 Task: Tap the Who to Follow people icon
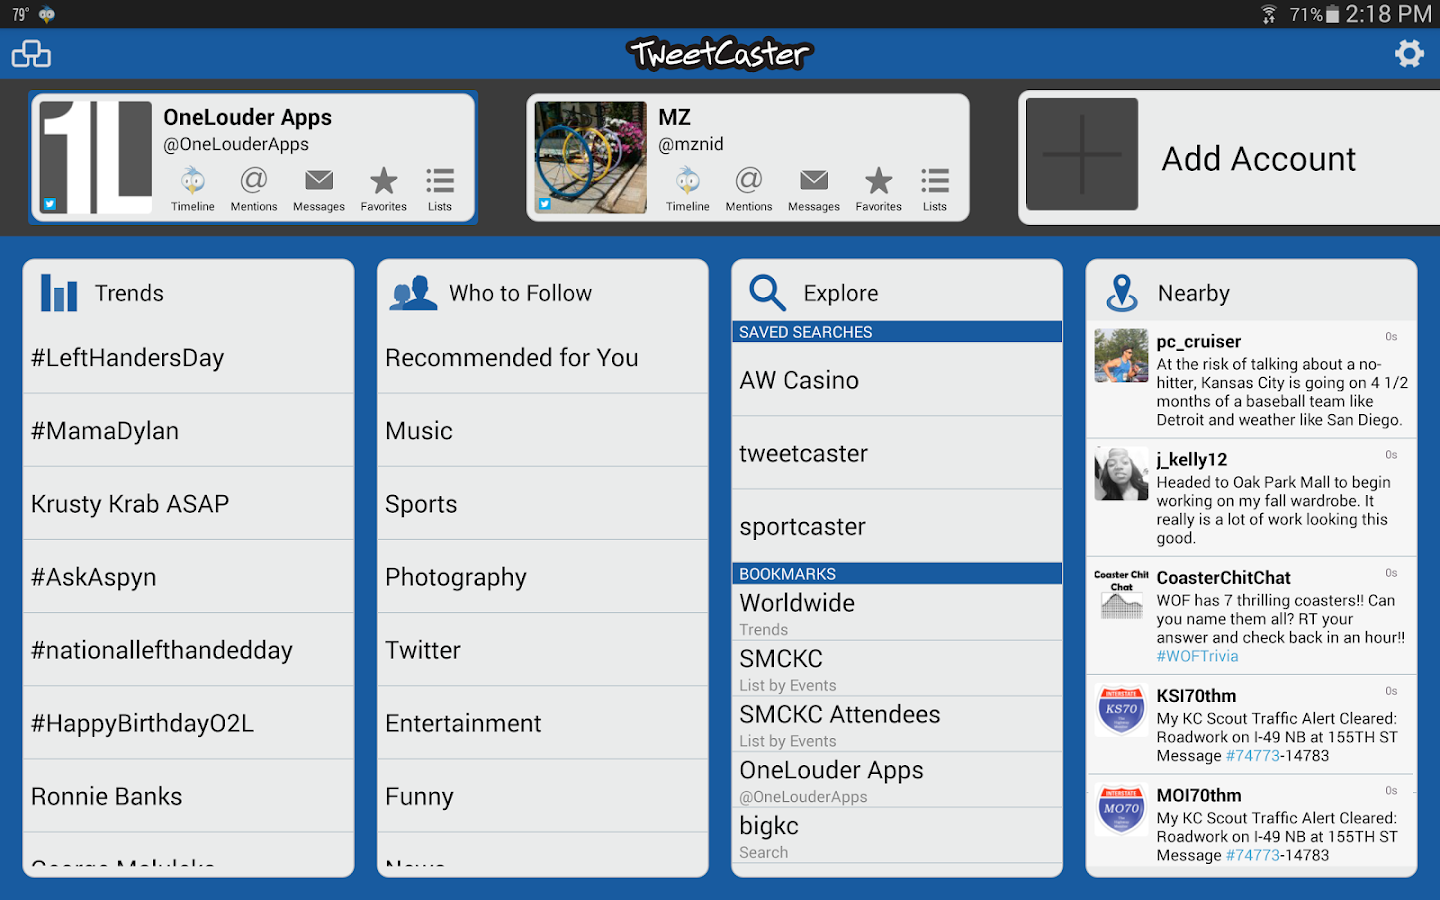[414, 293]
